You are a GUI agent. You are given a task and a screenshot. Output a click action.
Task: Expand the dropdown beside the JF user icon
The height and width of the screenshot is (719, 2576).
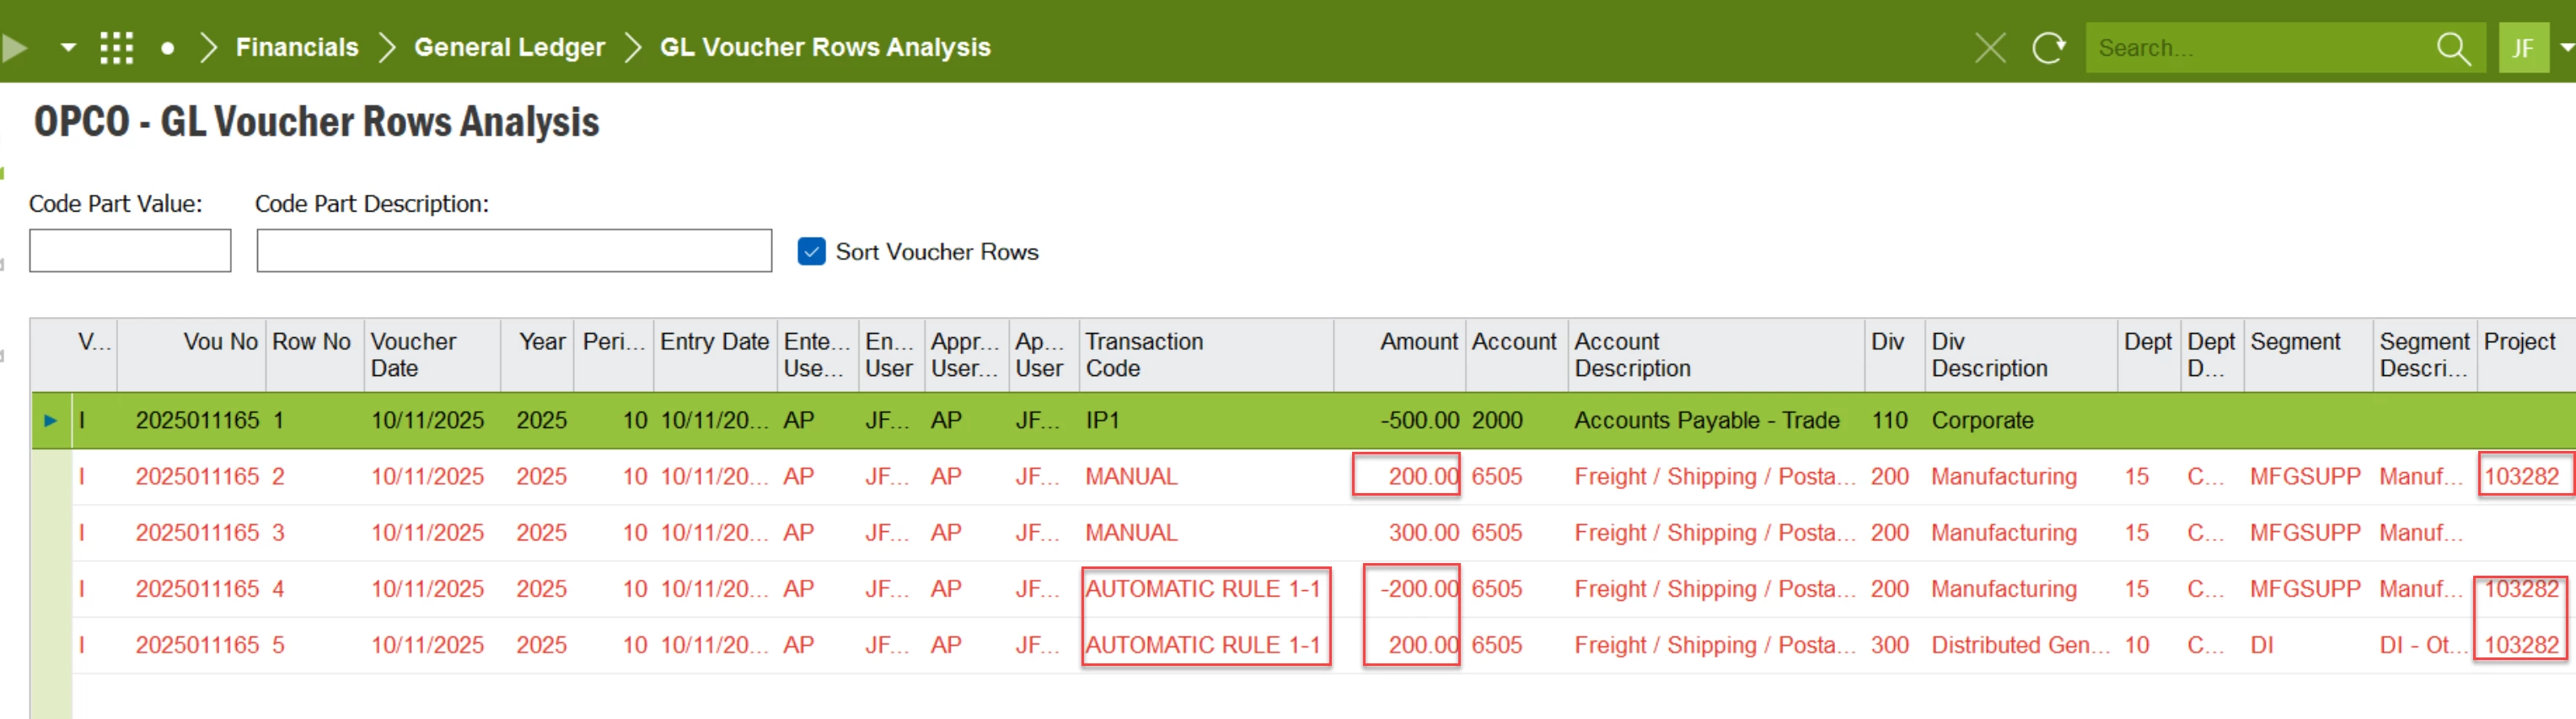(2566, 47)
